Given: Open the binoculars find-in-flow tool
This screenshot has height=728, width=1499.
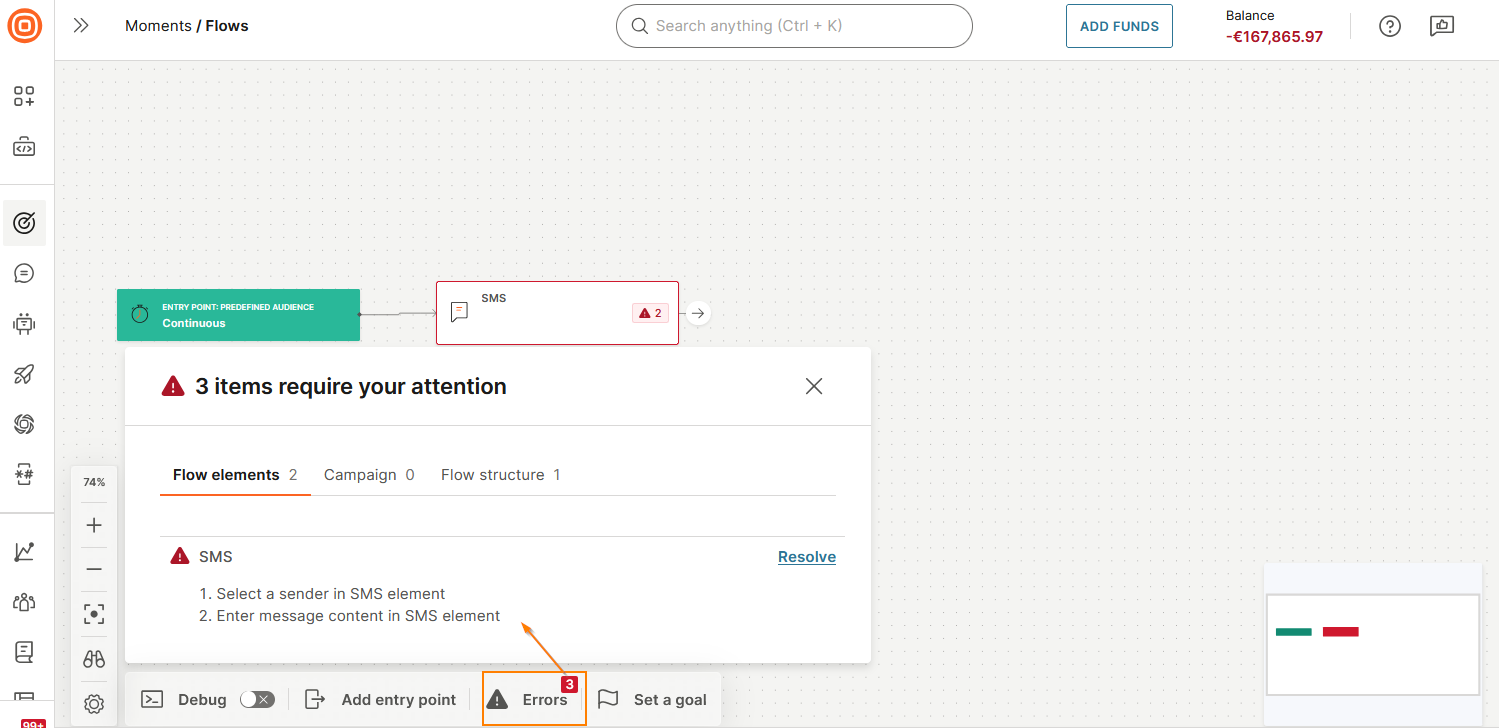Looking at the screenshot, I should coord(93,658).
